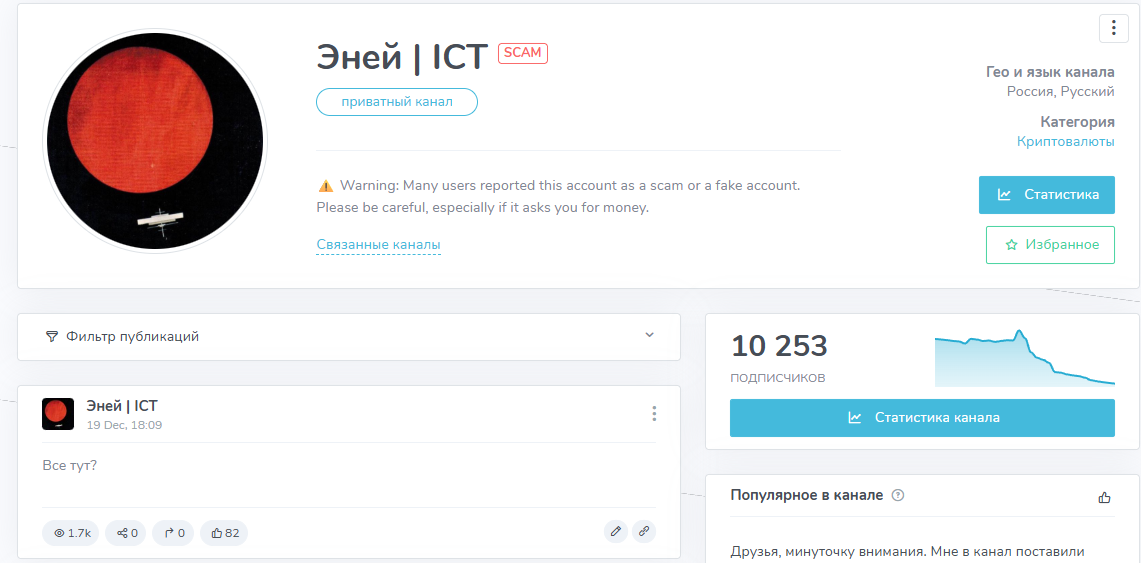Click the приватный канал badge
Image resolution: width=1141 pixels, height=563 pixels.
click(x=397, y=102)
